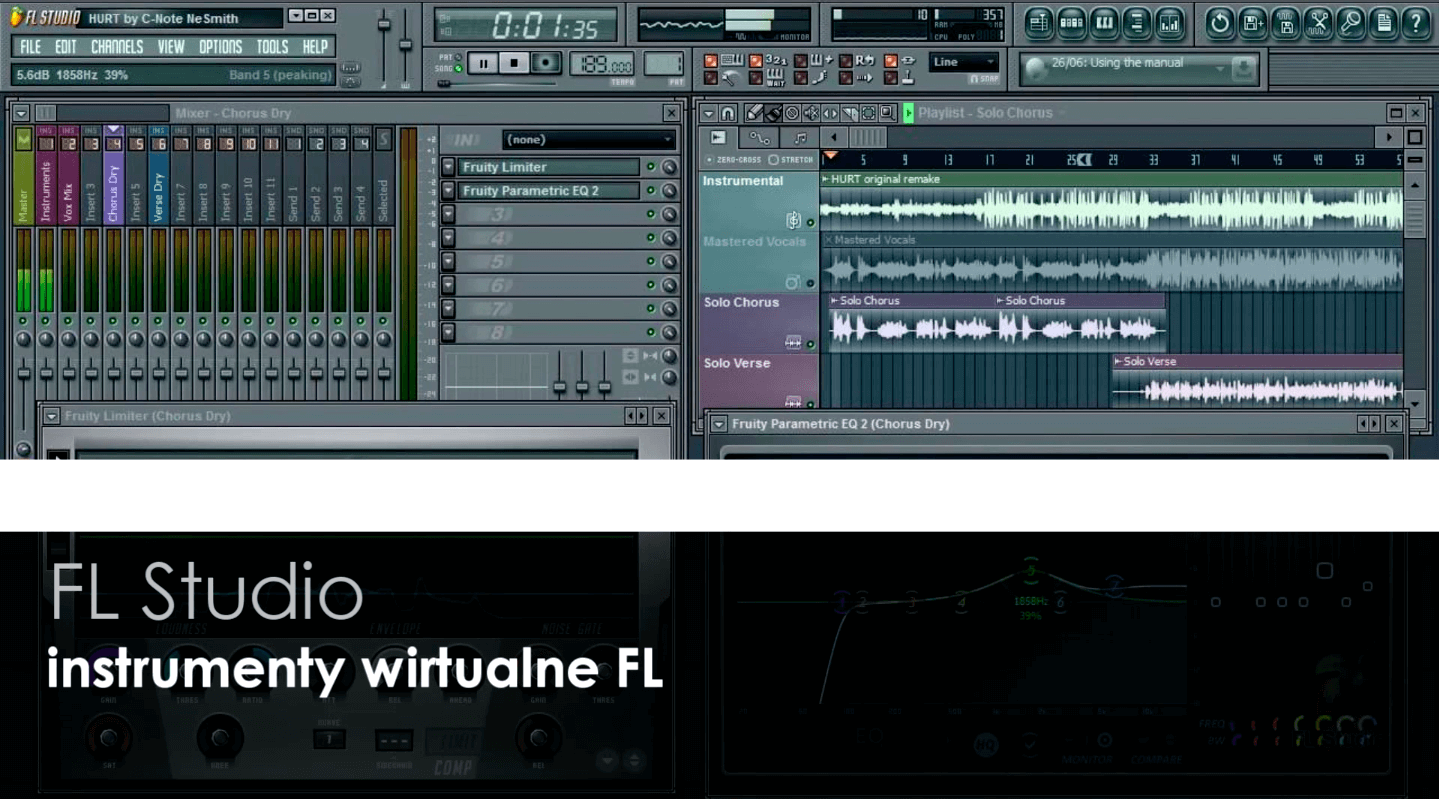This screenshot has width=1439, height=799.
Task: Open the Fruity Limiter slot arrow menu
Action: point(448,167)
